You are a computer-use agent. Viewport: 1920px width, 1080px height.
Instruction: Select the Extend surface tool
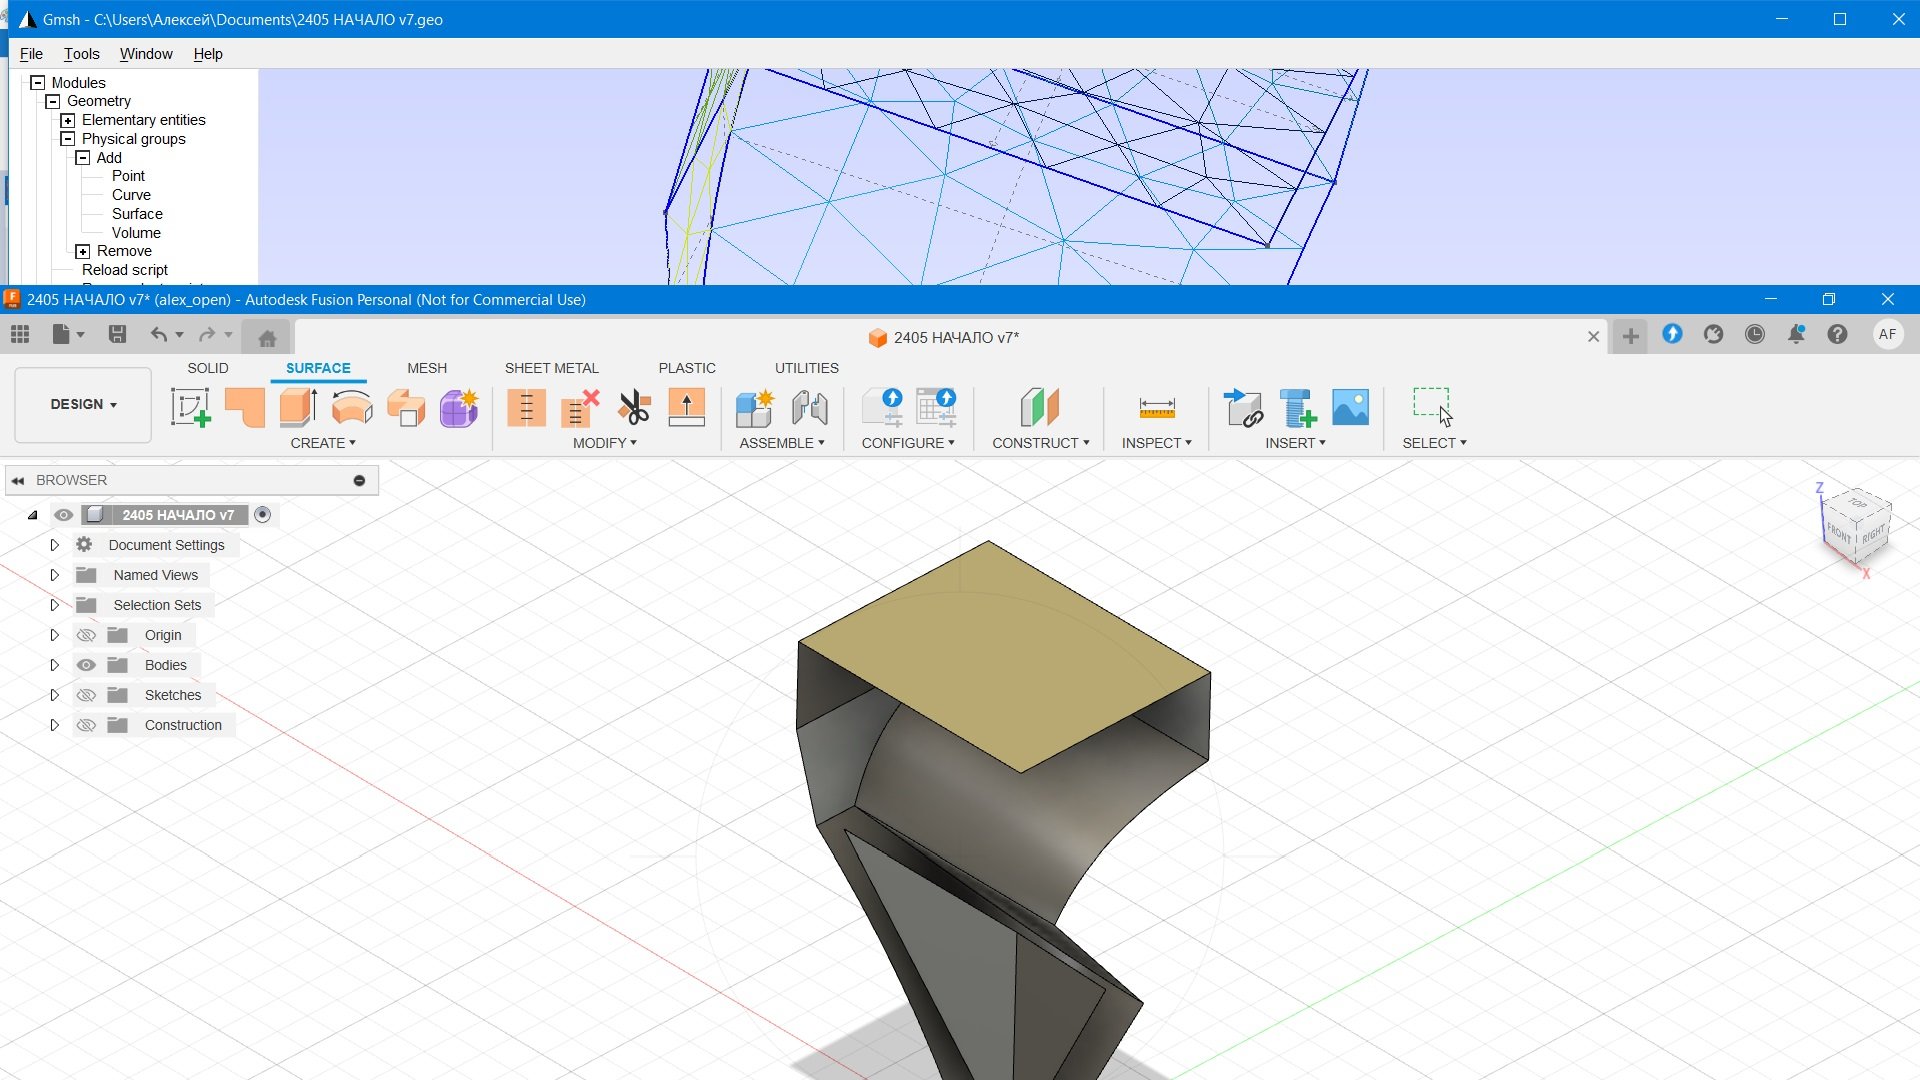coord(687,408)
